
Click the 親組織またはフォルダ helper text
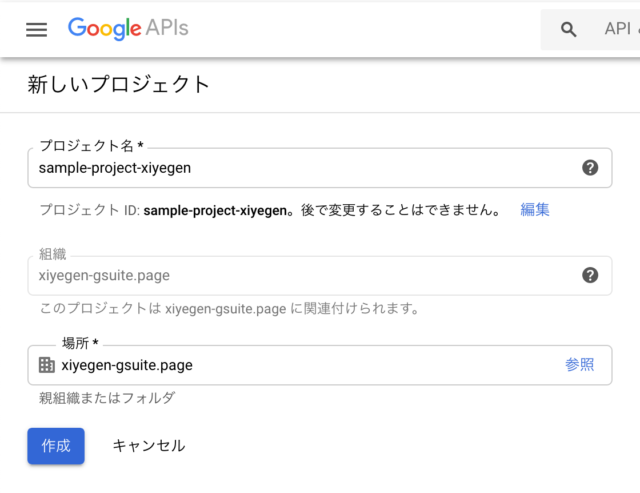(107, 398)
